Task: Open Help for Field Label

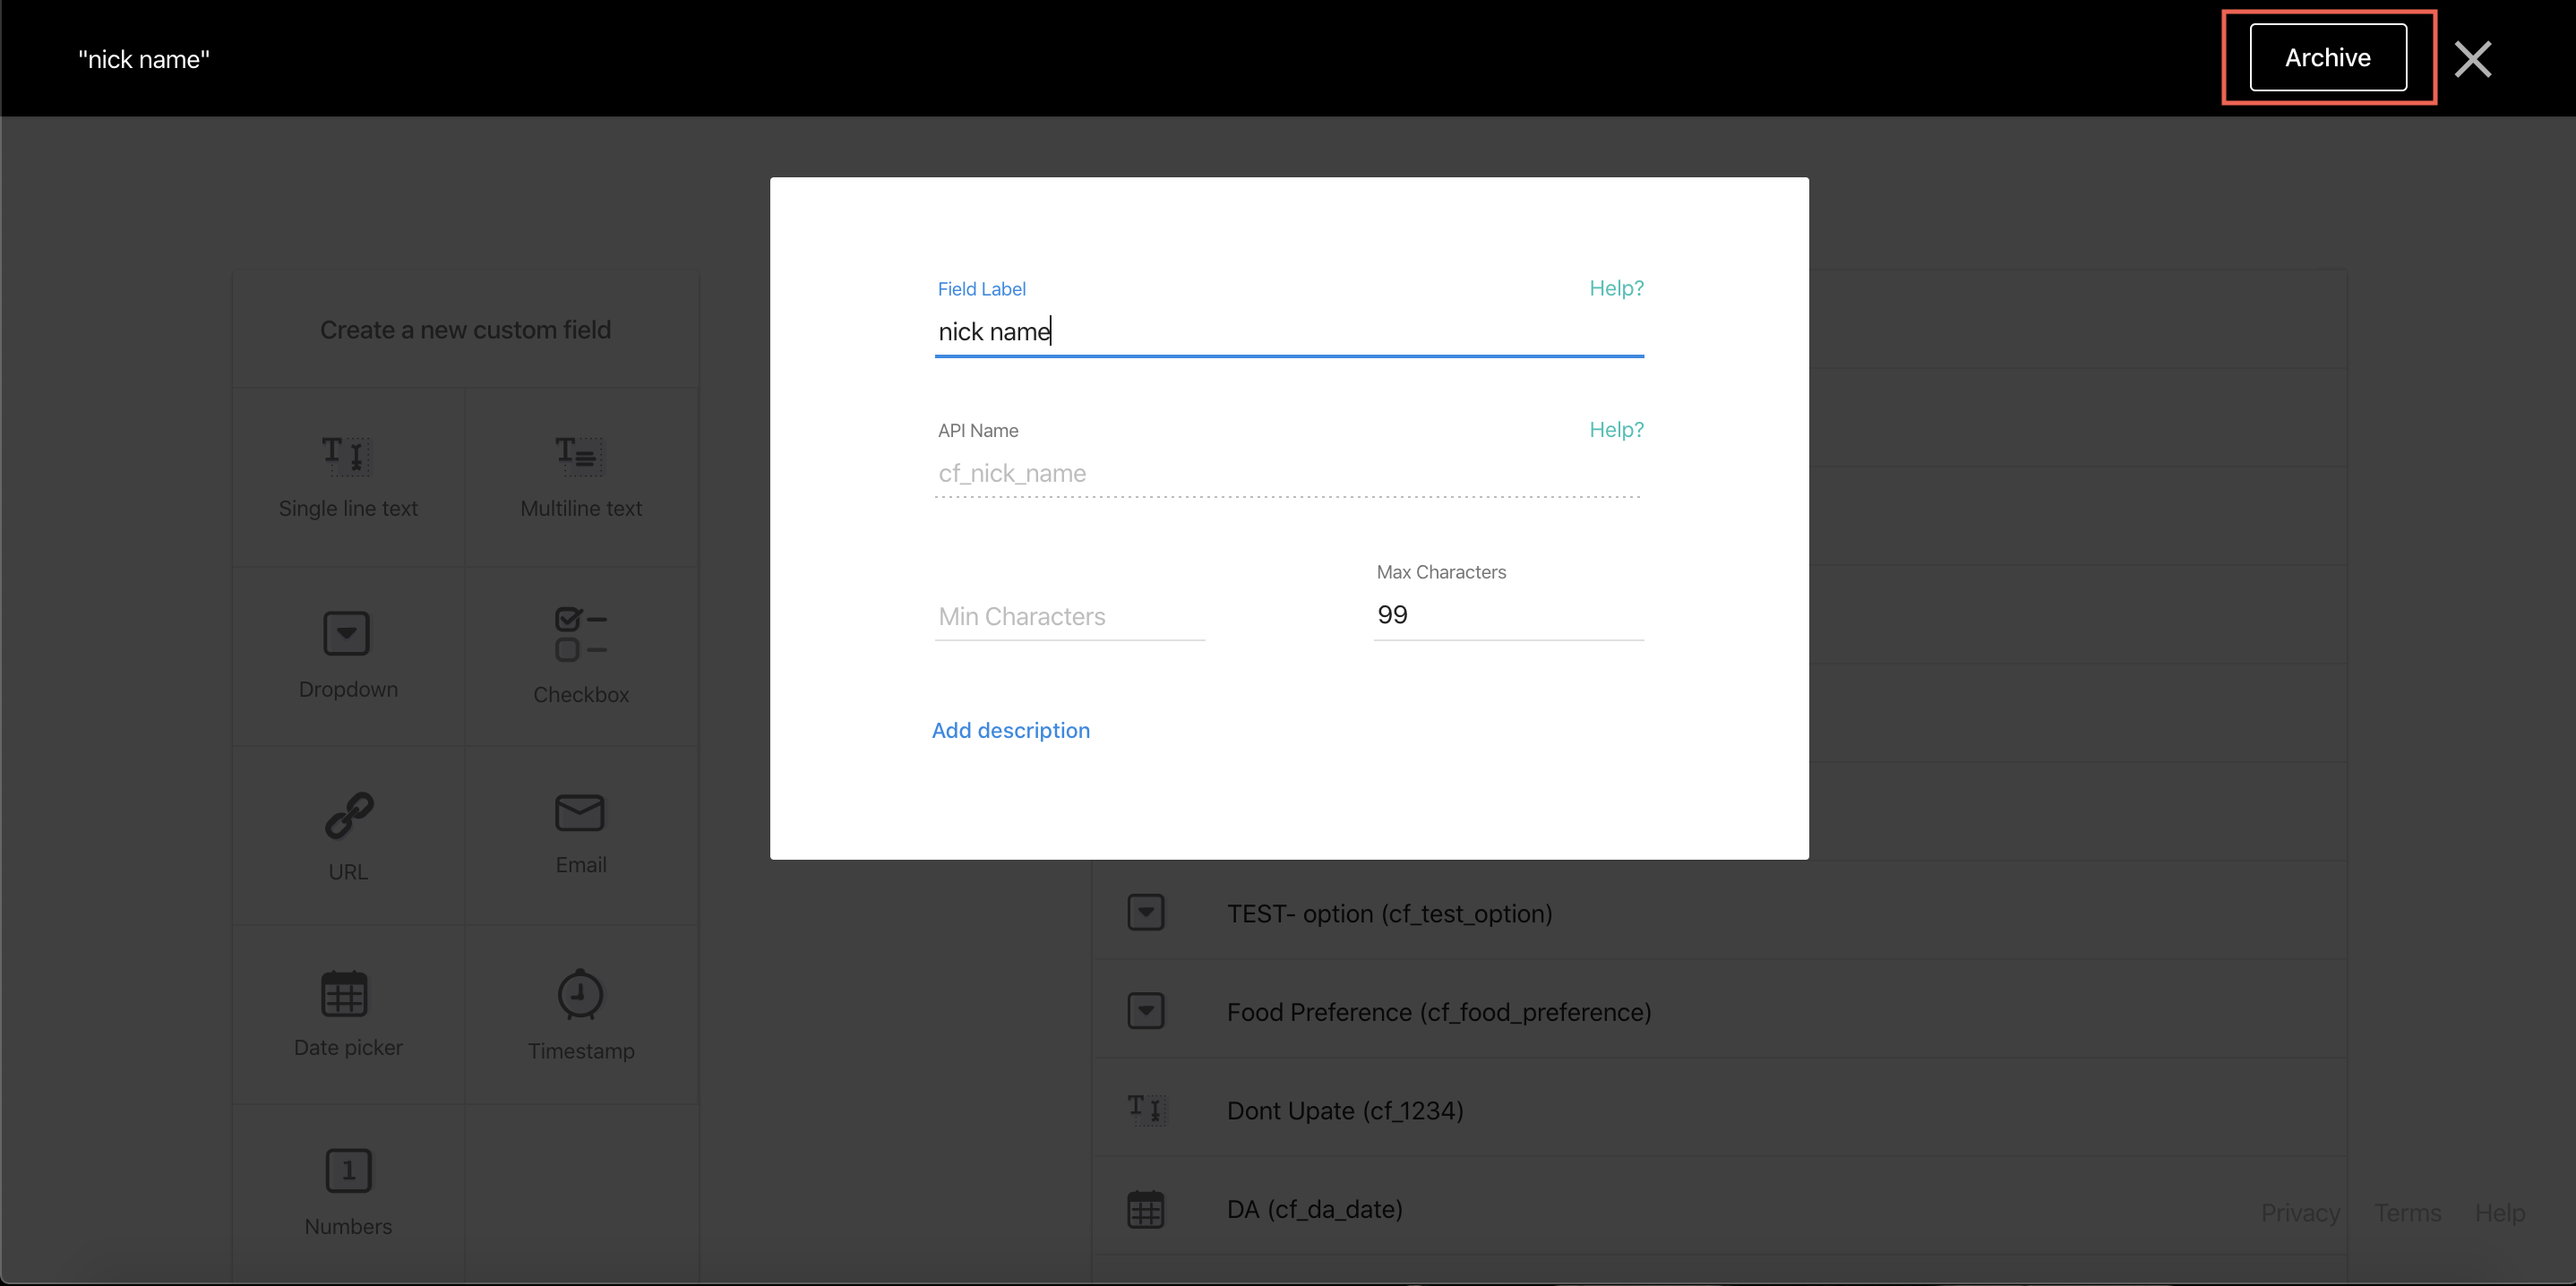Action: pos(1616,288)
